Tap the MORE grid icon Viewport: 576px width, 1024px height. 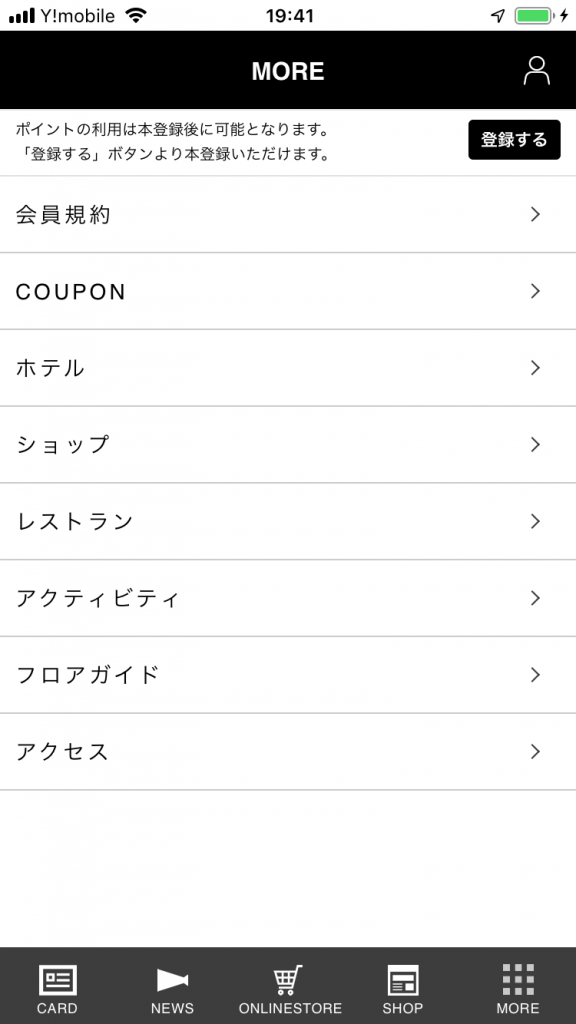pyautogui.click(x=518, y=980)
